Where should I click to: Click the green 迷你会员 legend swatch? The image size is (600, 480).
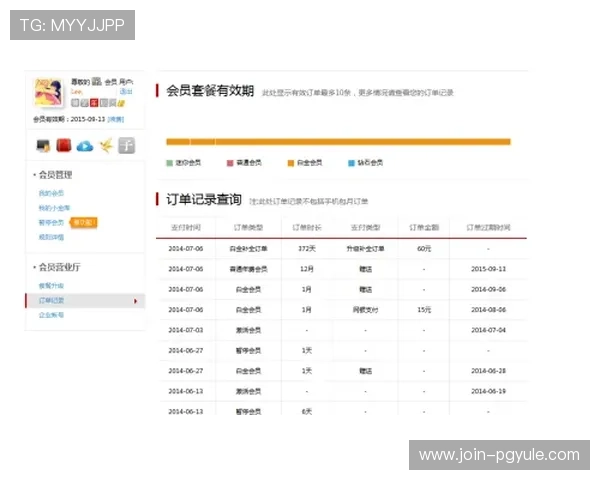click(170, 163)
